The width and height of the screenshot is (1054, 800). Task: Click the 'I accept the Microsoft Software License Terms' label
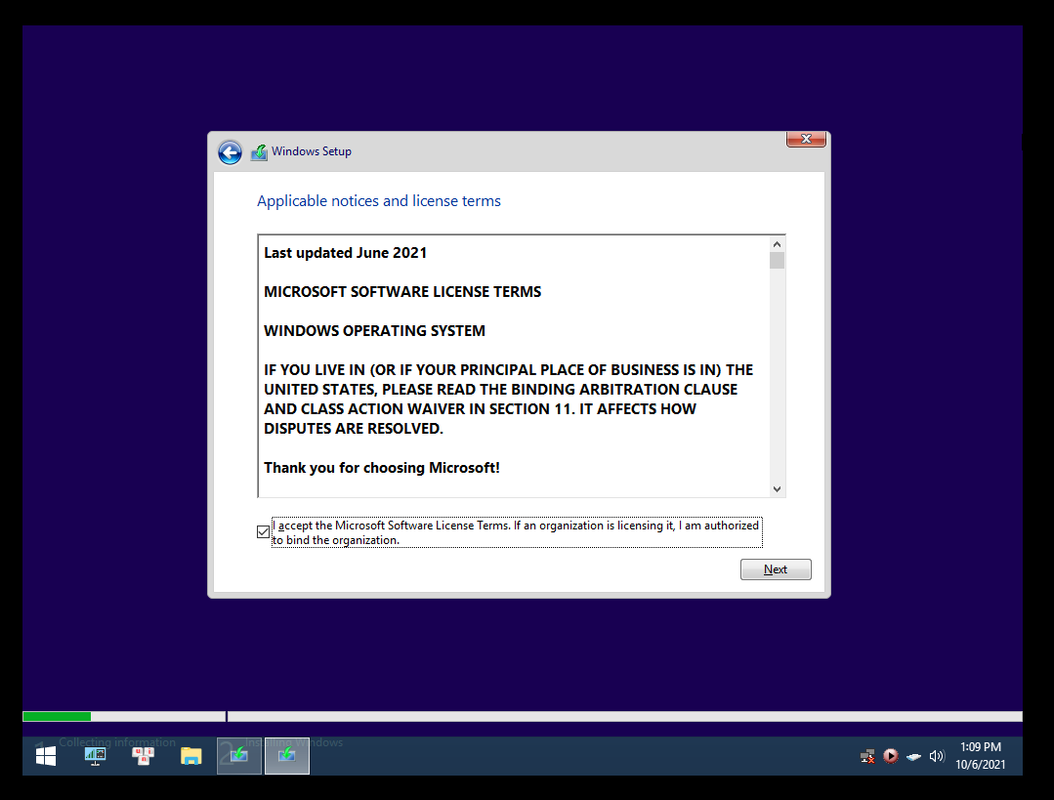[516, 532]
